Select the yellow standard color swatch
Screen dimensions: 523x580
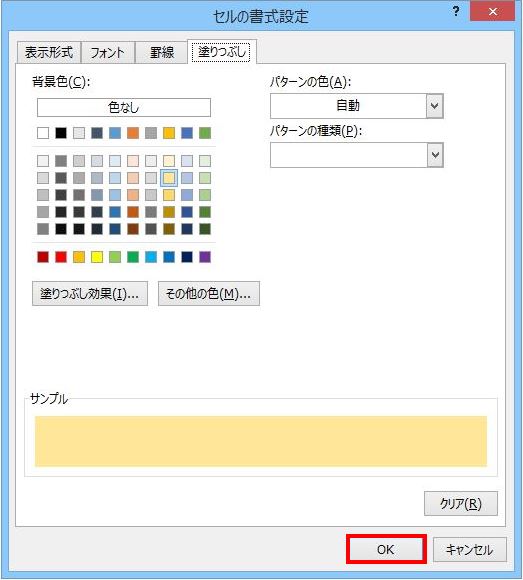point(97,257)
